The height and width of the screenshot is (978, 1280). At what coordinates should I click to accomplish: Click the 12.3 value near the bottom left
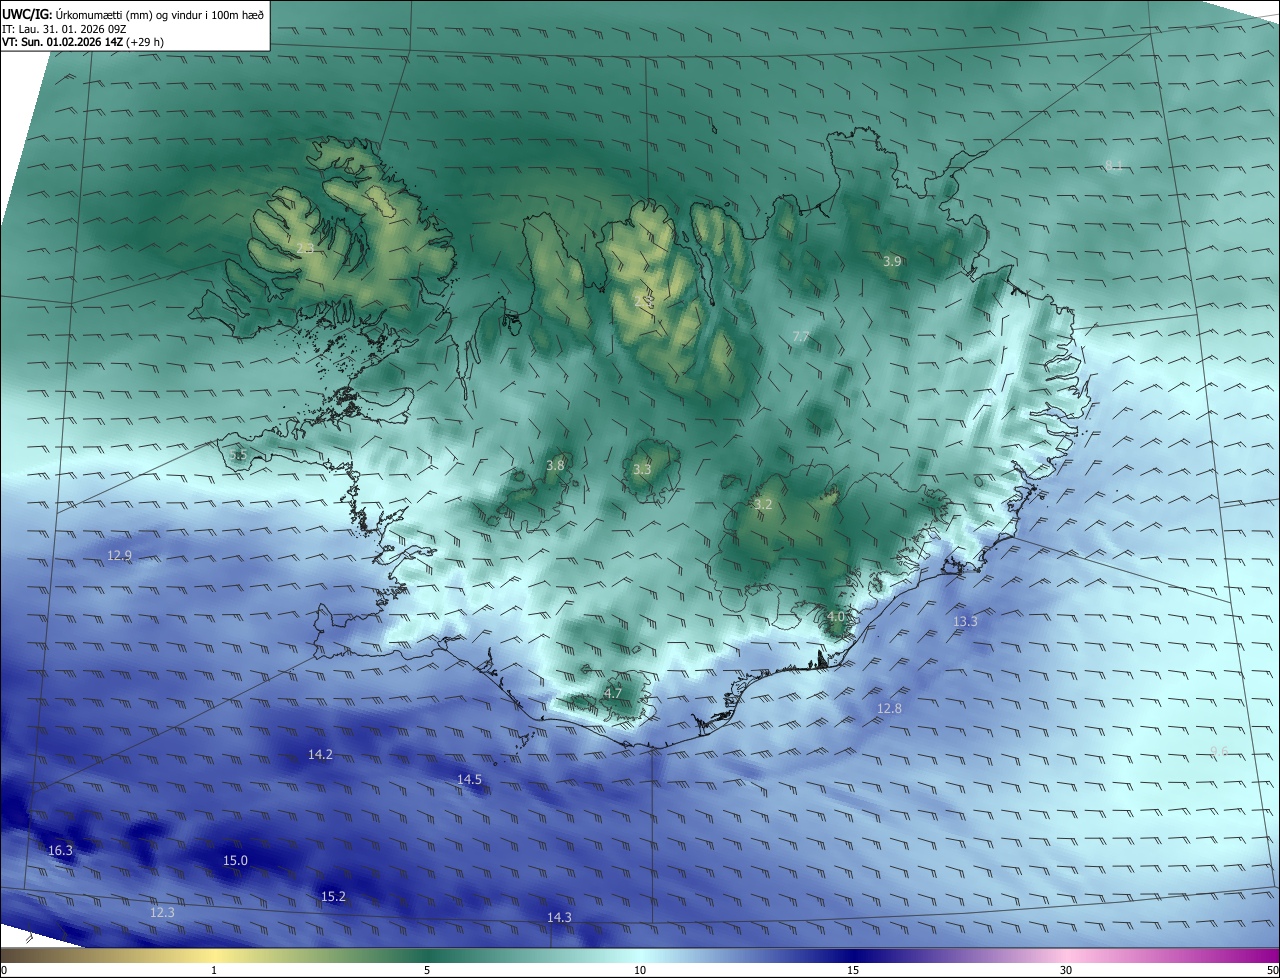tap(162, 912)
